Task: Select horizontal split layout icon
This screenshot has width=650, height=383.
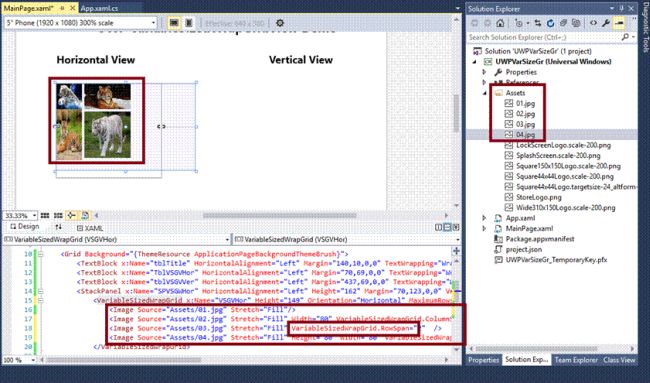Action: pos(447,227)
